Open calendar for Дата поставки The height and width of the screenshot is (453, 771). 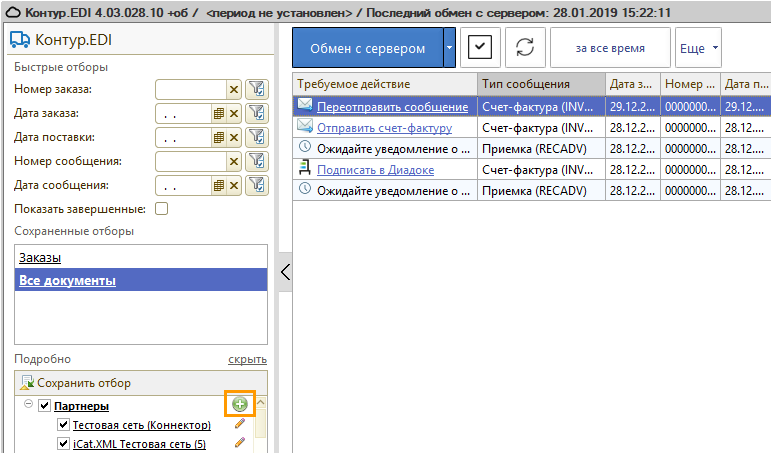coord(219,138)
